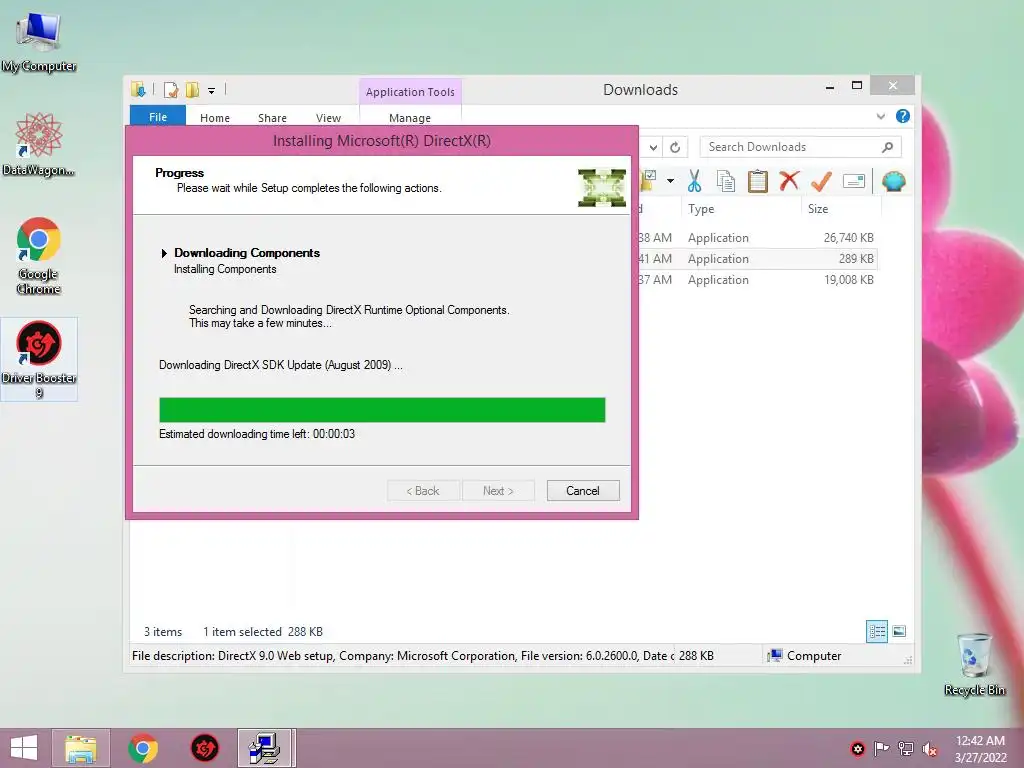Viewport: 1024px width, 768px height.
Task: Open the Recycle Bin
Action: point(974,664)
